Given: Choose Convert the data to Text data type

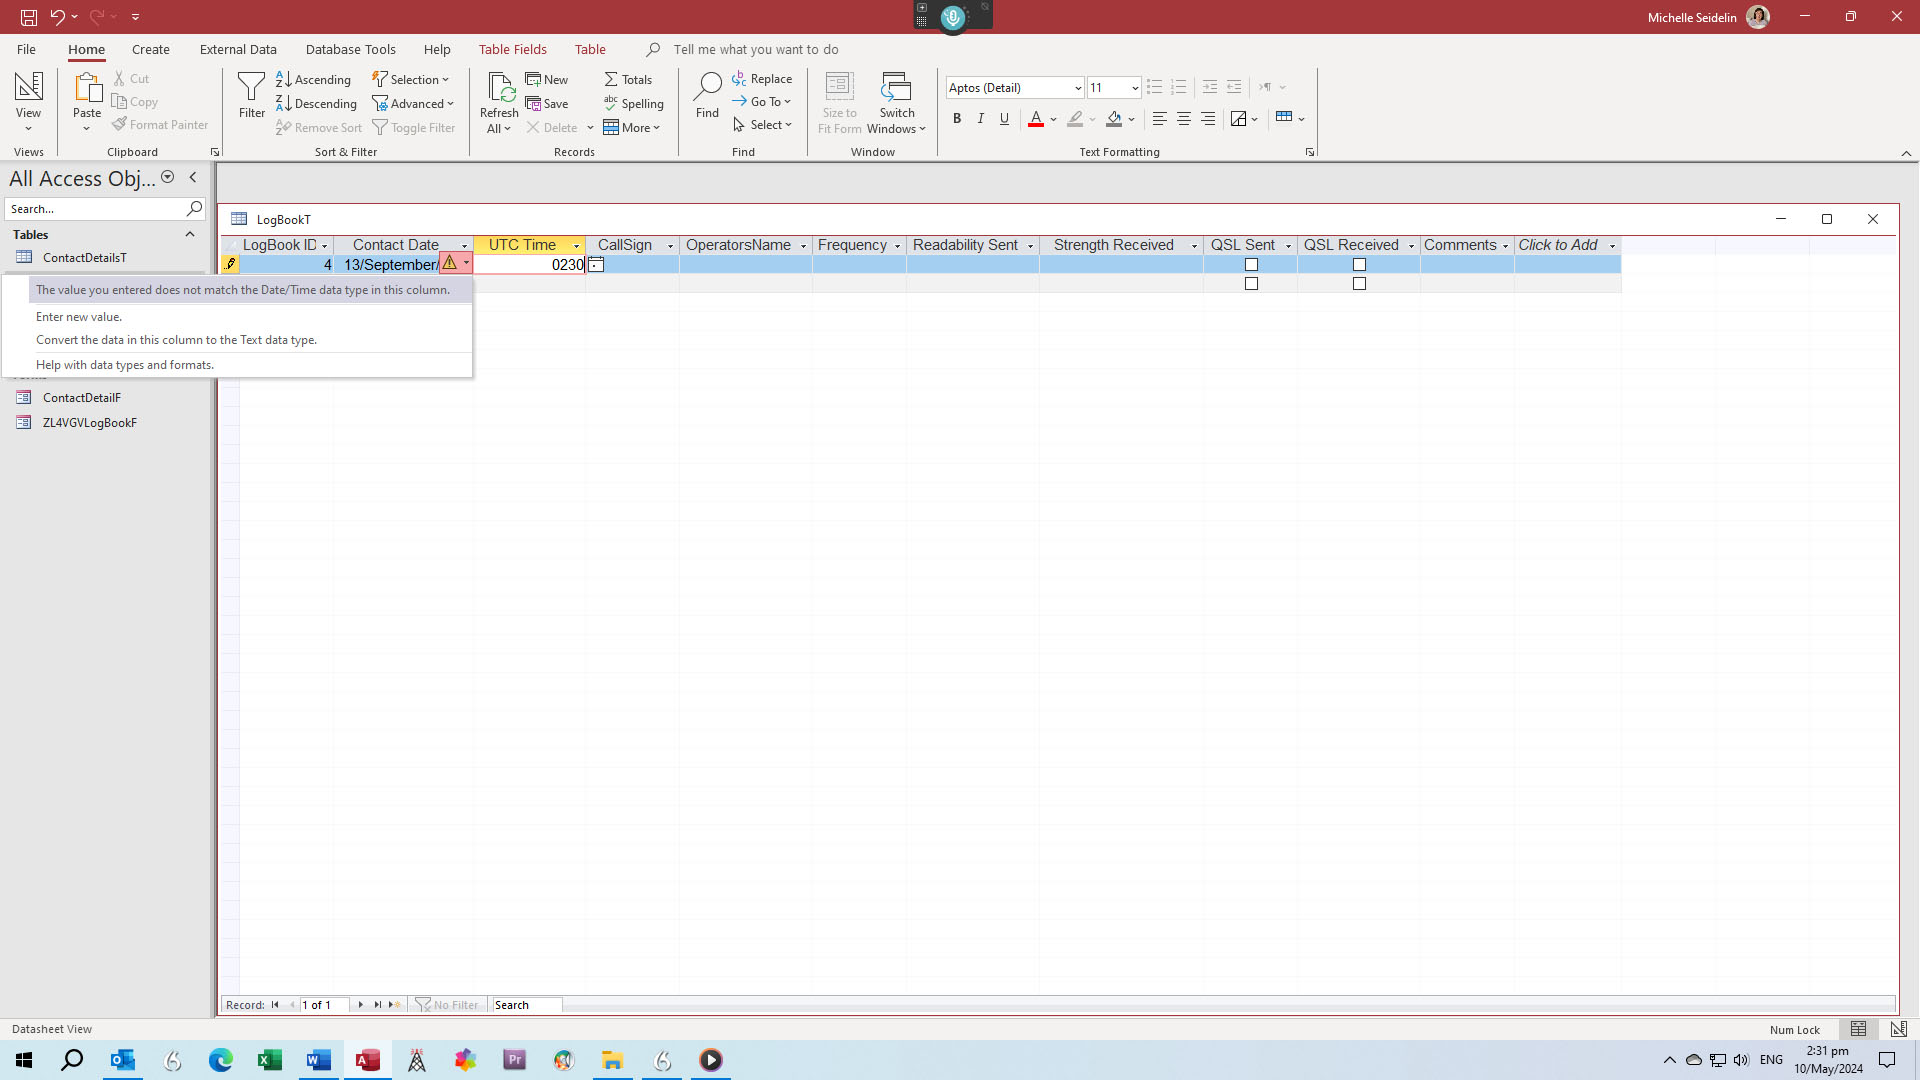Looking at the screenshot, I should pyautogui.click(x=176, y=340).
